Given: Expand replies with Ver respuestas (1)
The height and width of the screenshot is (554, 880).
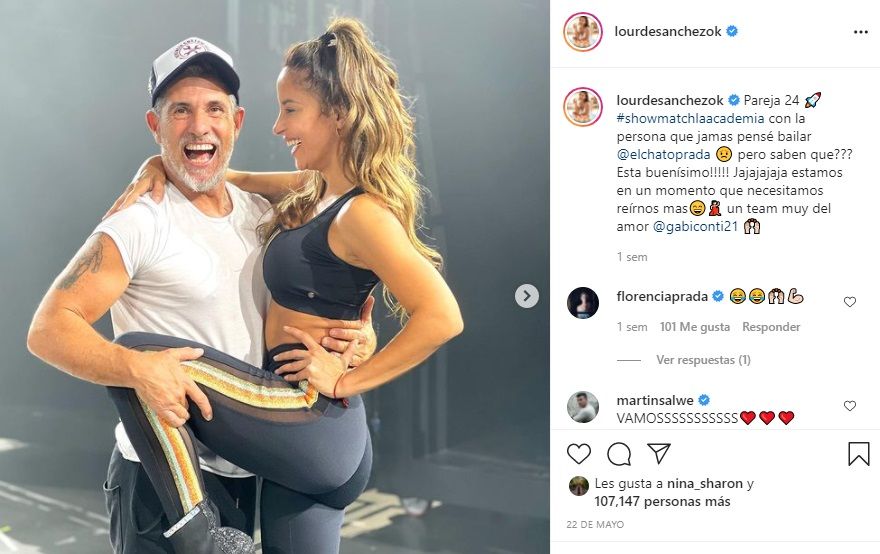Looking at the screenshot, I should point(703,360).
